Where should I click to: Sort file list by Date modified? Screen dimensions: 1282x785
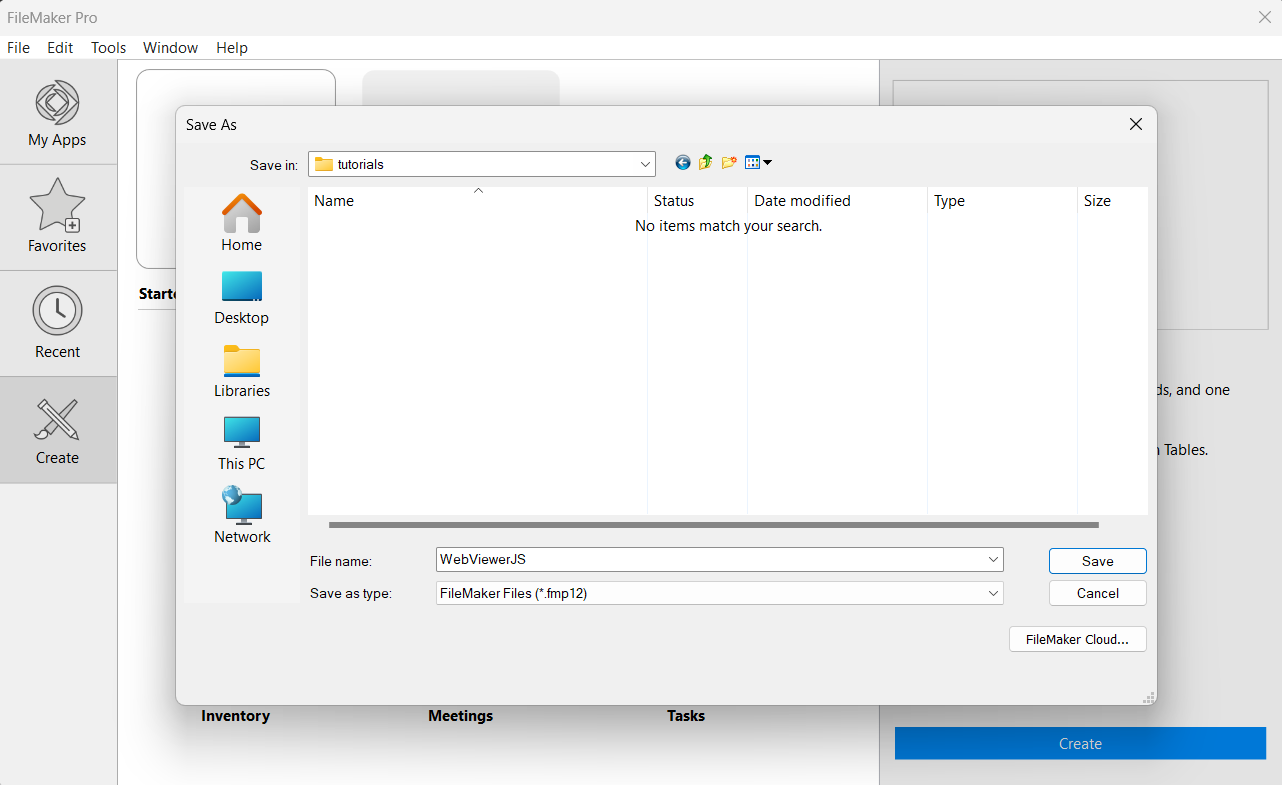click(837, 200)
